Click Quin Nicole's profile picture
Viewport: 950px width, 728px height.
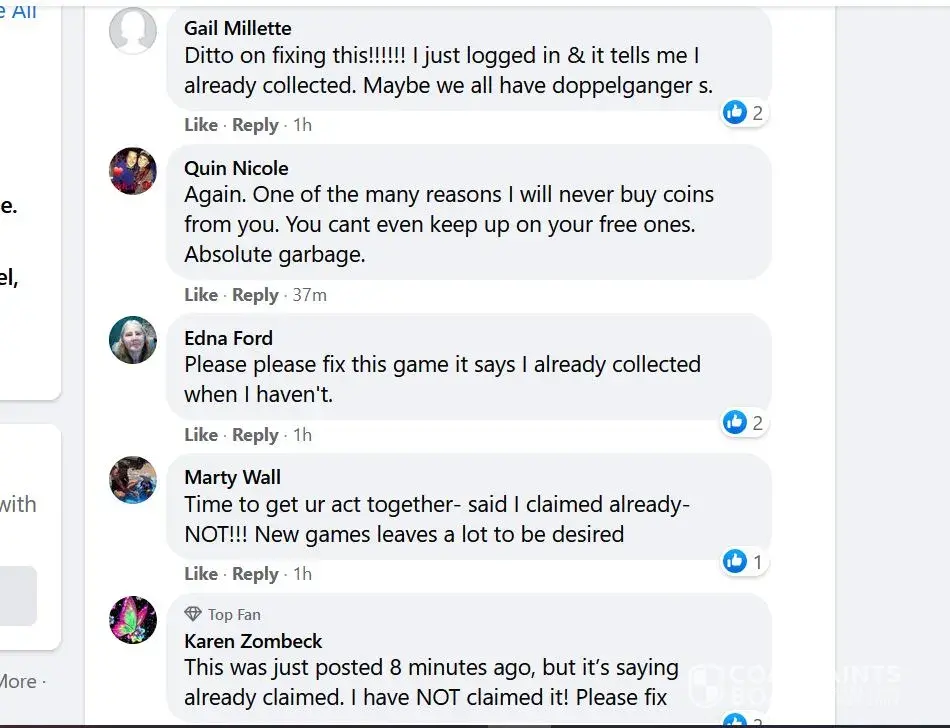[x=133, y=171]
